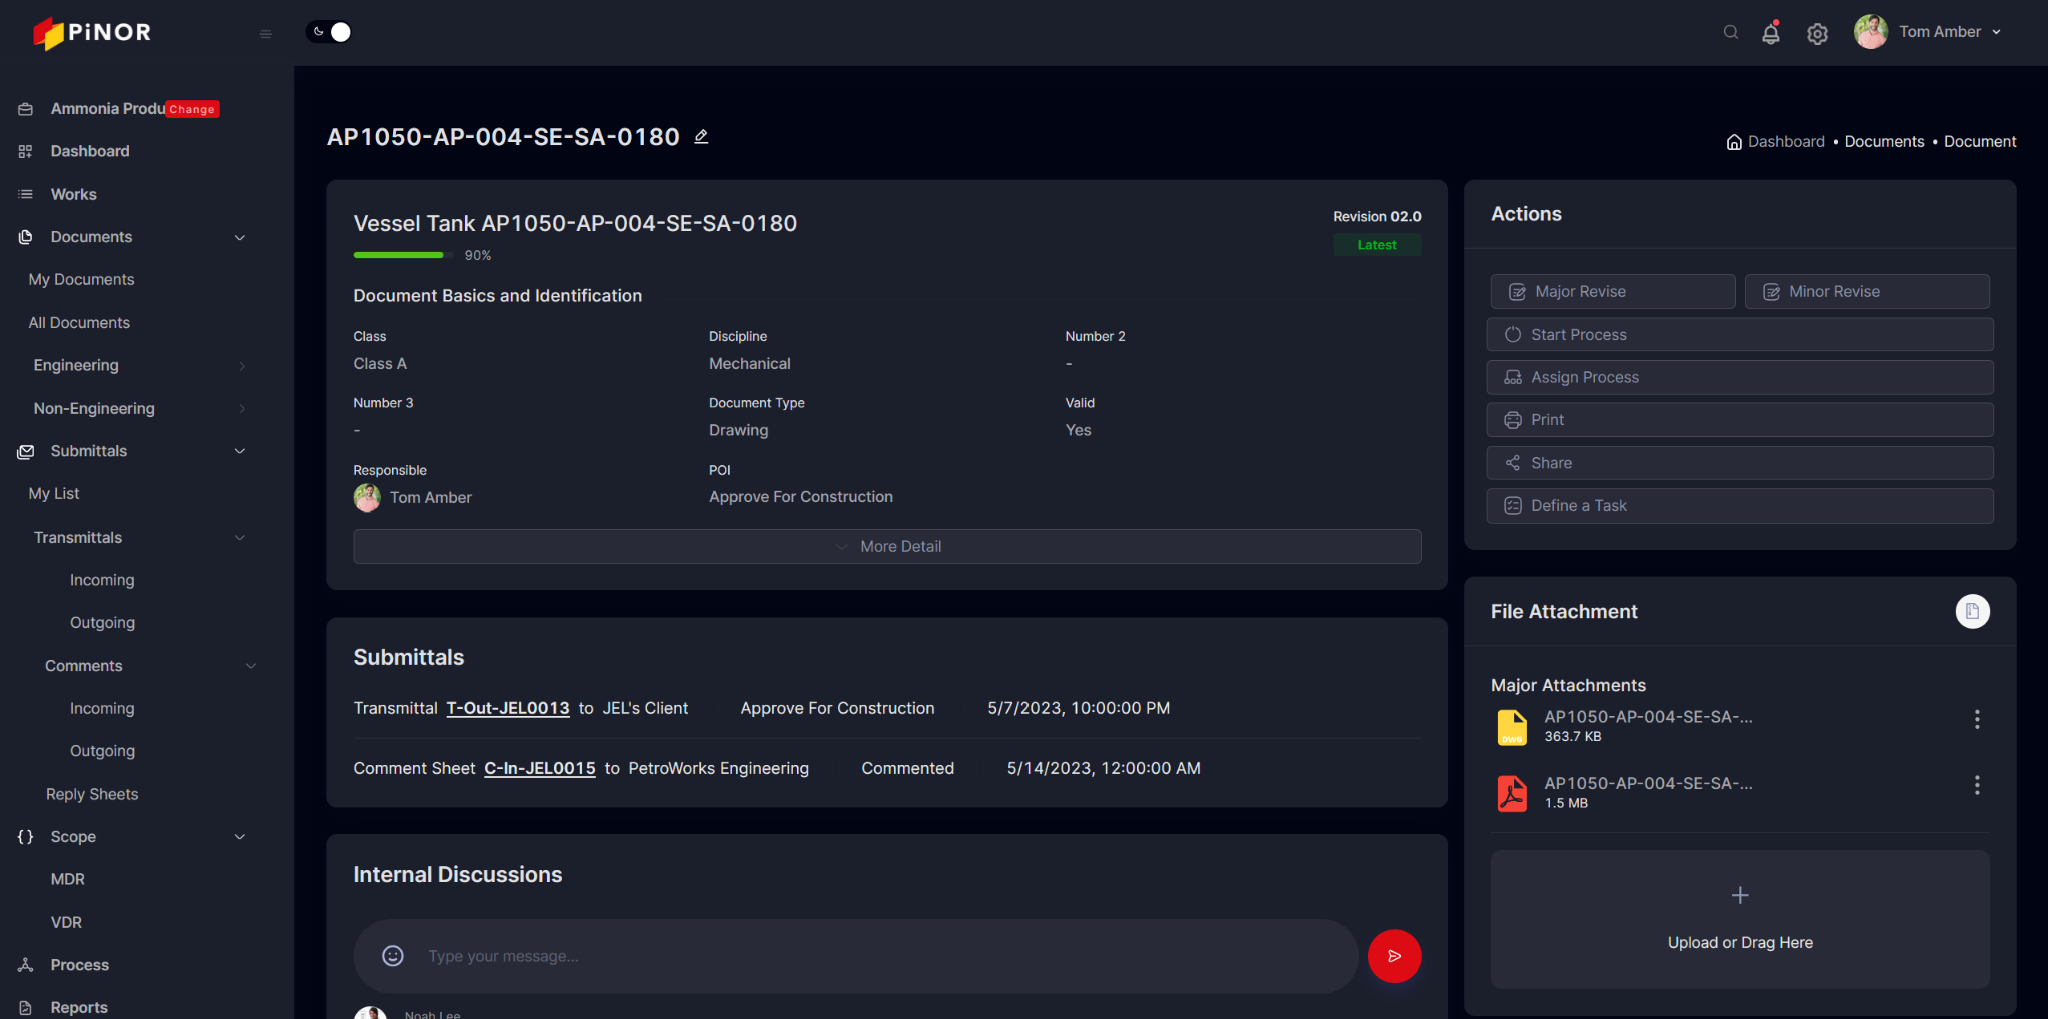Image resolution: width=2048 pixels, height=1019 pixels.
Task: Expand the Non-Engineering submenu
Action: click(242, 409)
